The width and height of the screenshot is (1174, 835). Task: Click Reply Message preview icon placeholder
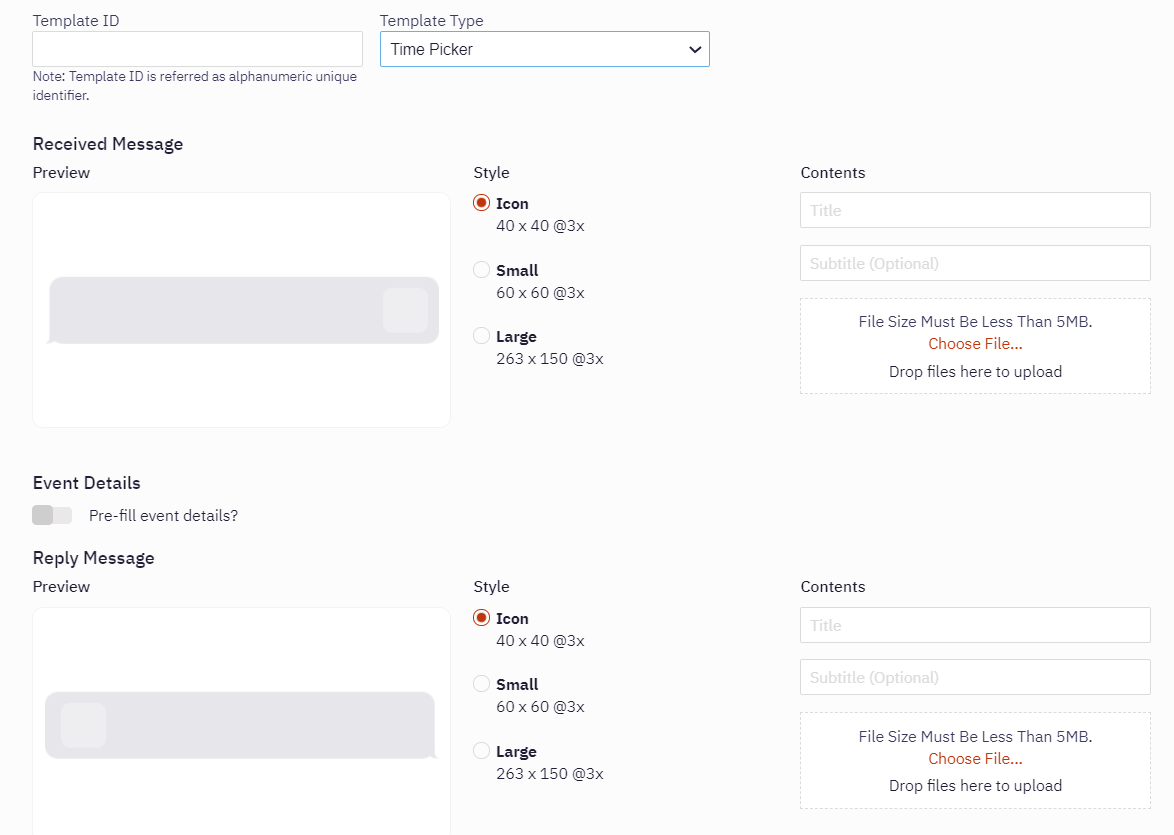pyautogui.click(x=83, y=725)
